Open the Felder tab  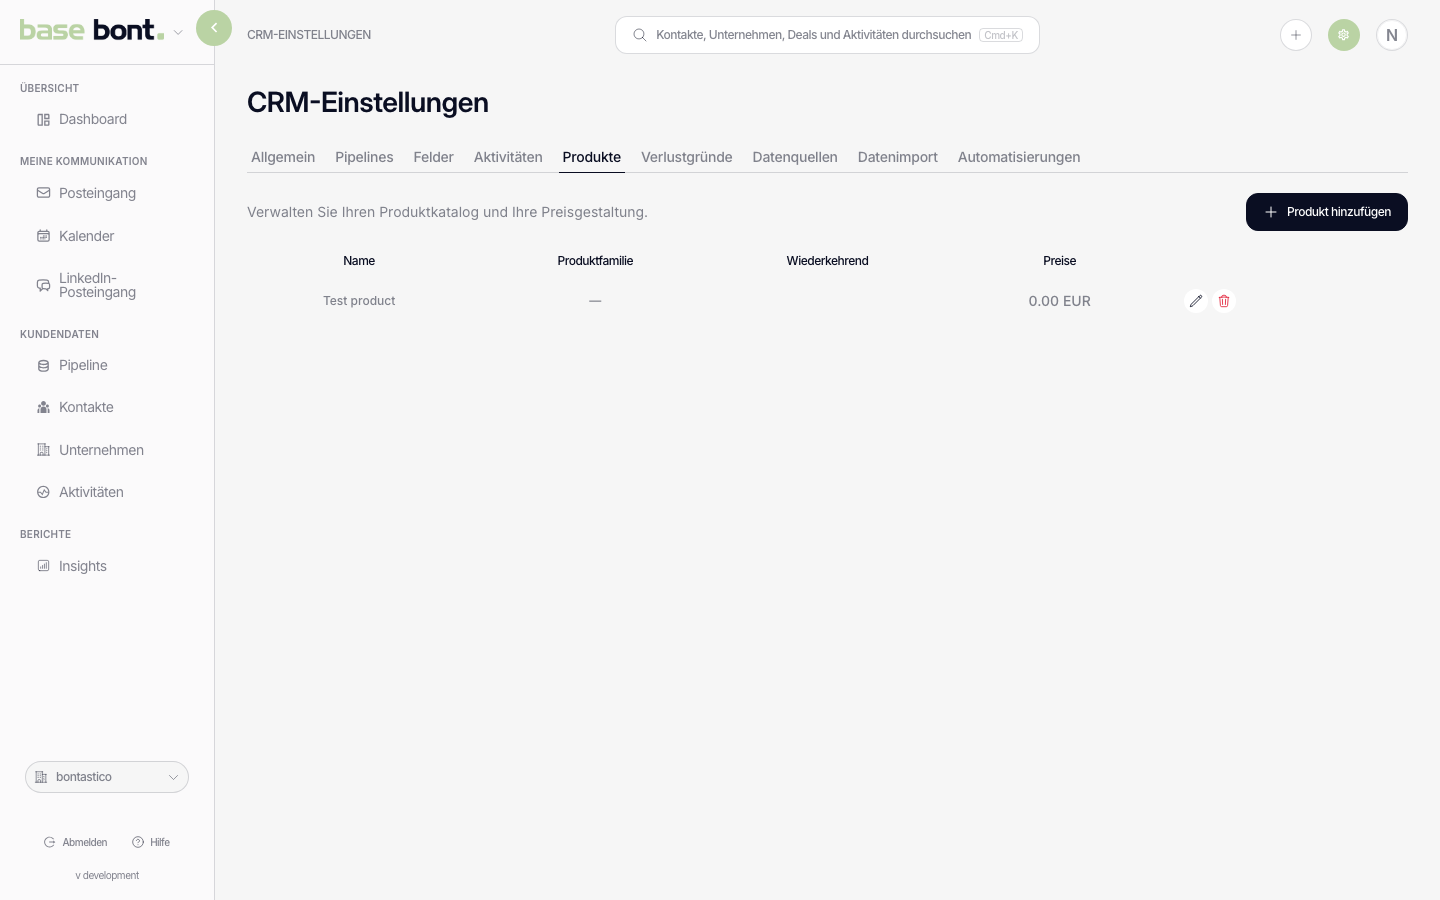click(433, 157)
